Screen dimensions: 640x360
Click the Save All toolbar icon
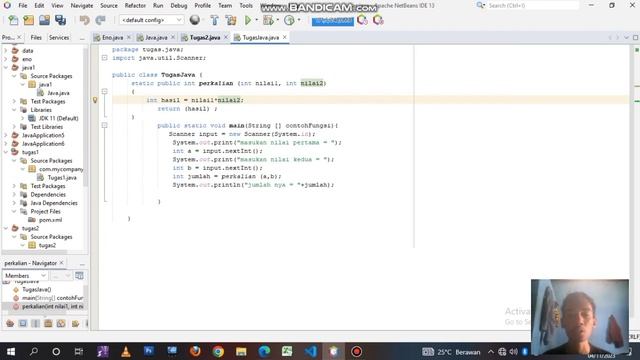60,20
